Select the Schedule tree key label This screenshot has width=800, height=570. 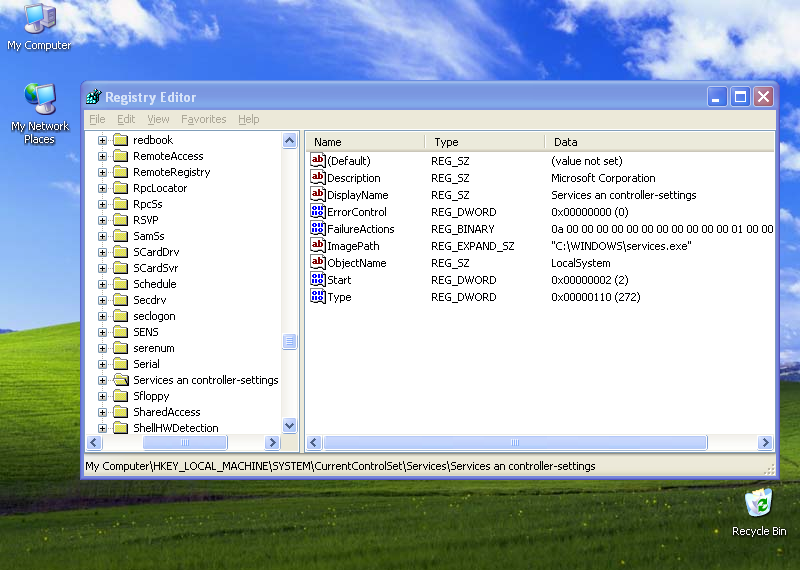(x=155, y=284)
